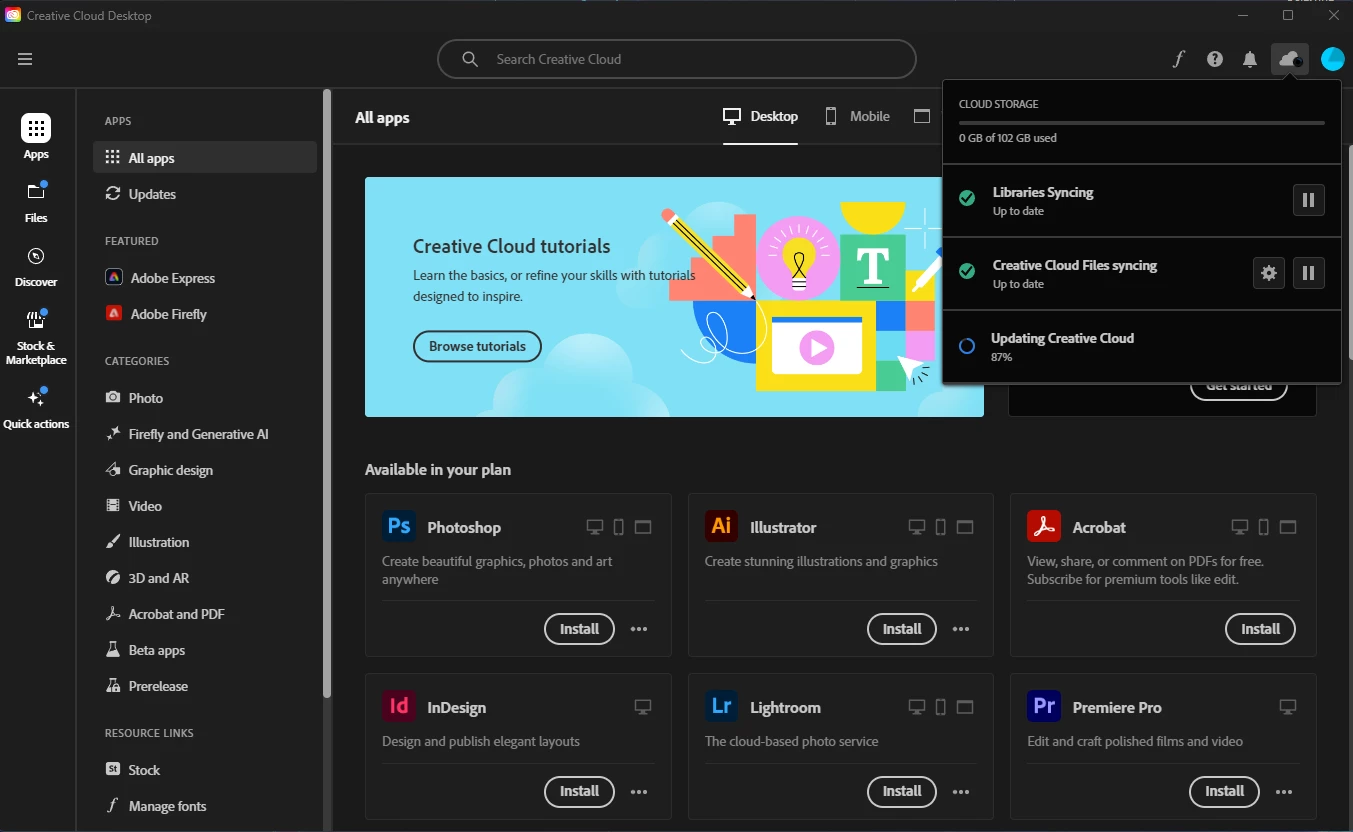Image resolution: width=1353 pixels, height=832 pixels.
Task: Open Illustrator more options menu
Action: [961, 629]
